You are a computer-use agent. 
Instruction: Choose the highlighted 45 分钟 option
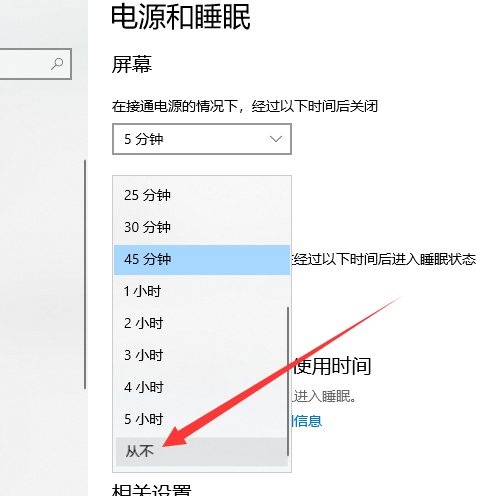click(x=202, y=260)
